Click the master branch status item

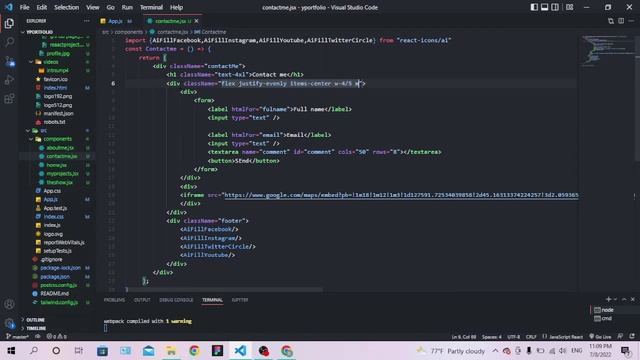(x=17, y=337)
